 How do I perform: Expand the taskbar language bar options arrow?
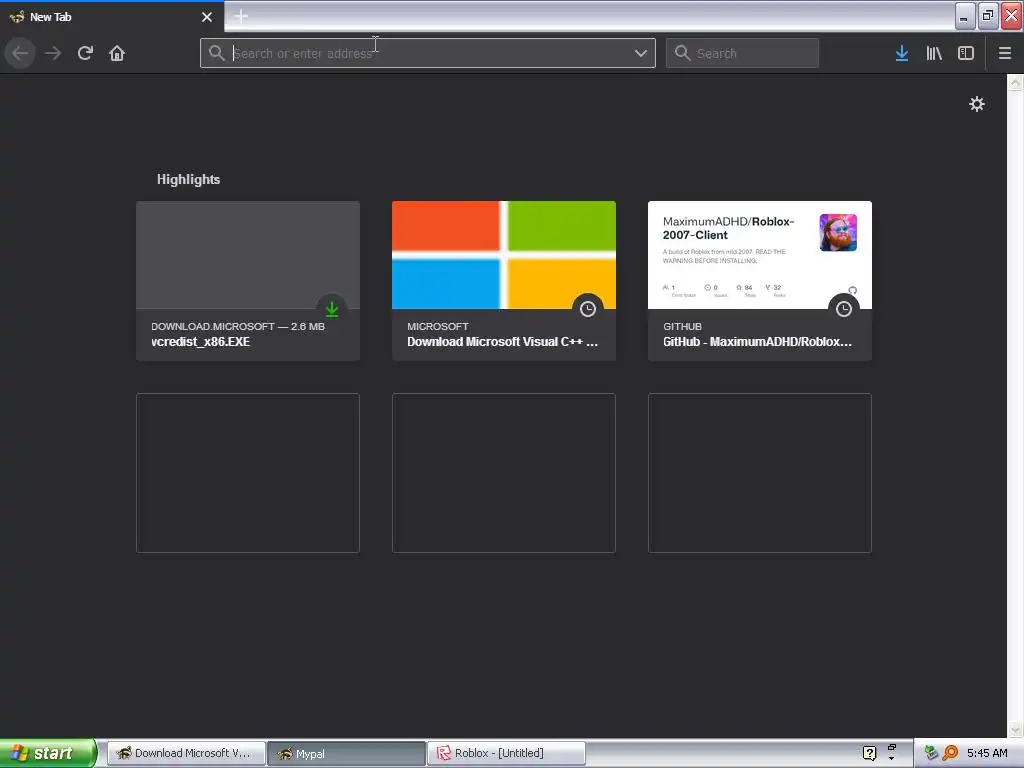pos(891,758)
